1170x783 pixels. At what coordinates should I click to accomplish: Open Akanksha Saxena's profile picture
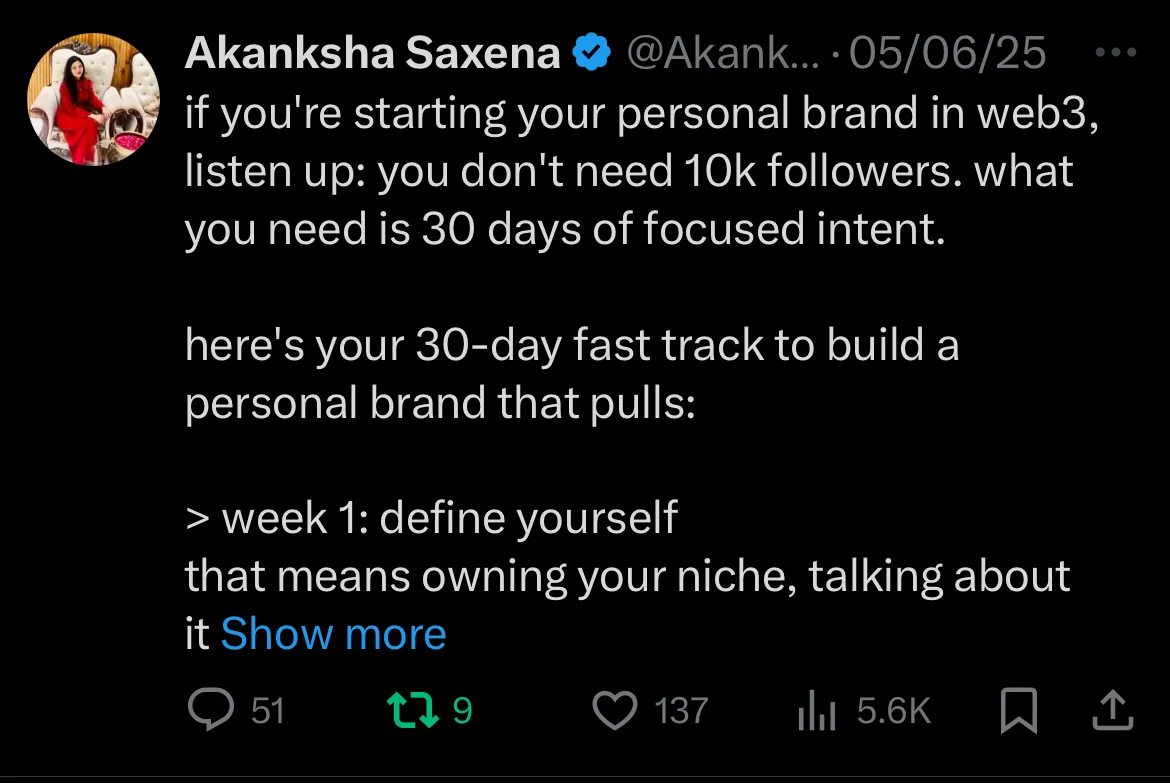(92, 99)
